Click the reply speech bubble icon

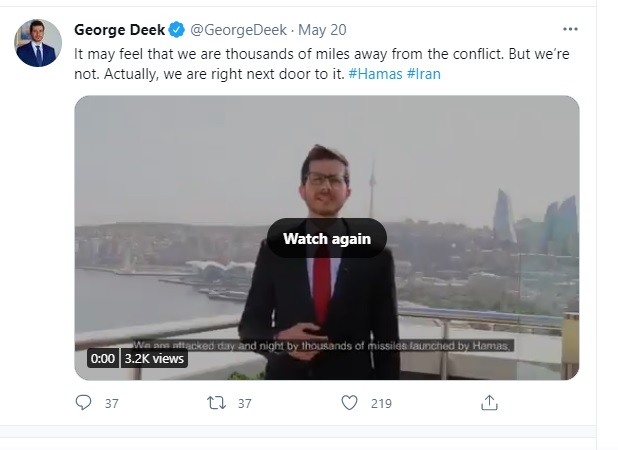pos(83,403)
